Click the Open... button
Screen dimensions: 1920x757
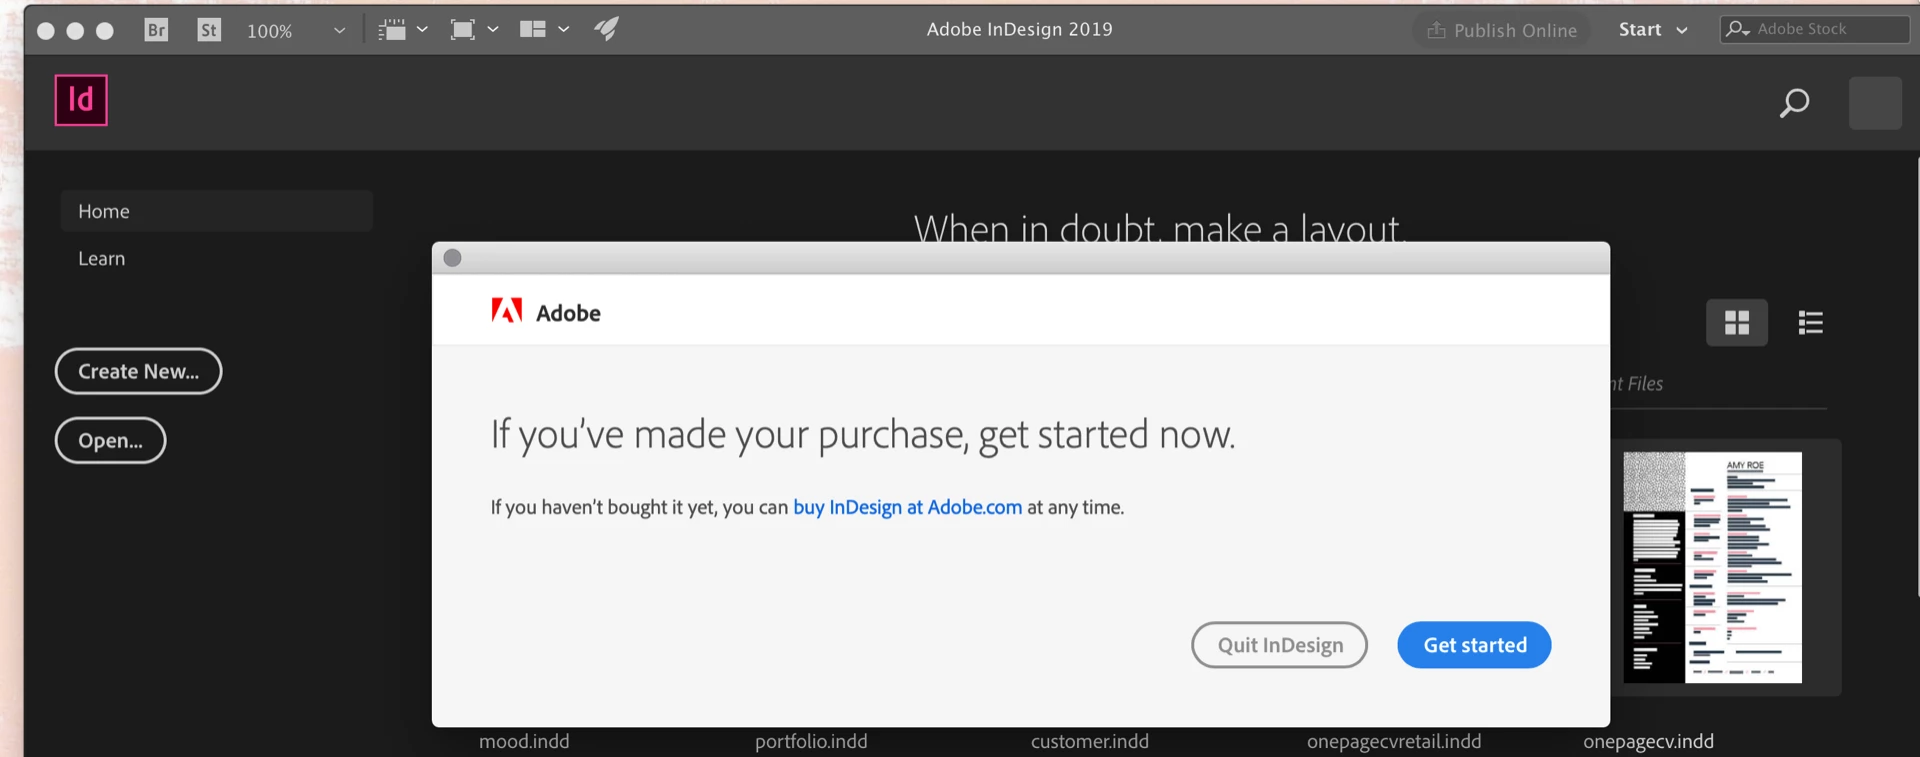pyautogui.click(x=110, y=440)
